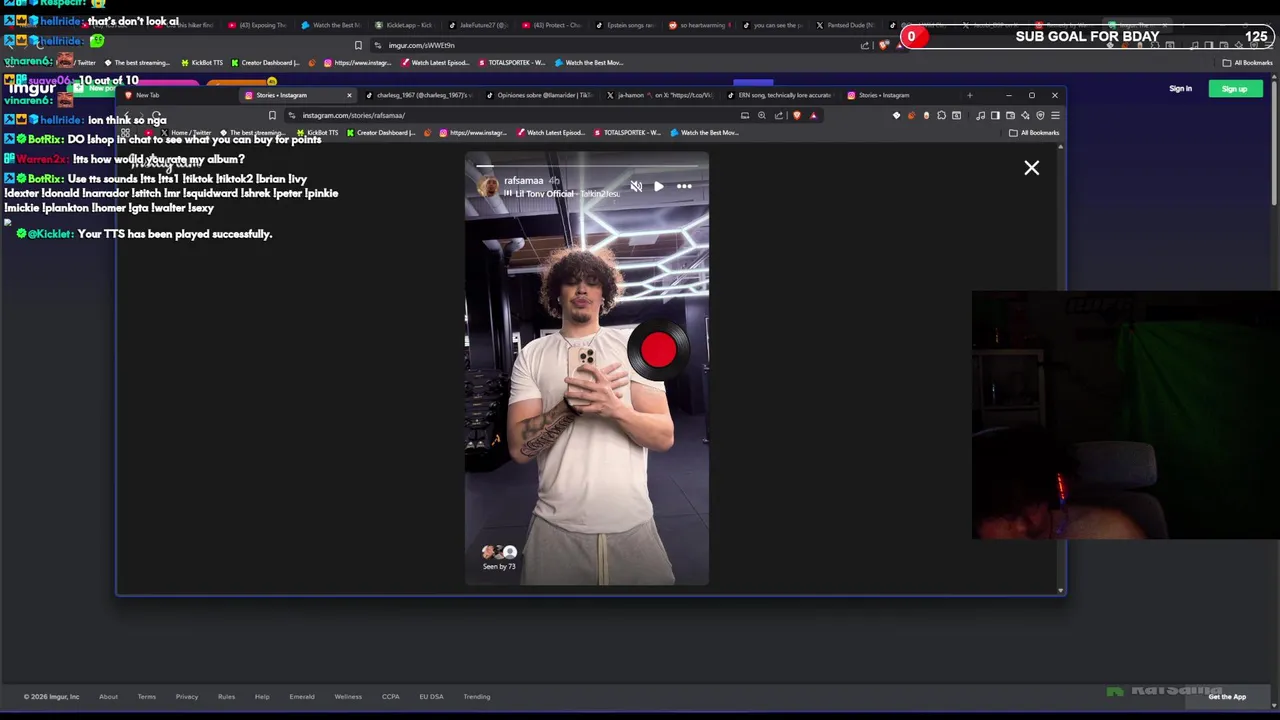Image resolution: width=1280 pixels, height=720 pixels.
Task: Click the zoom magnifier in address bar
Action: (761, 115)
